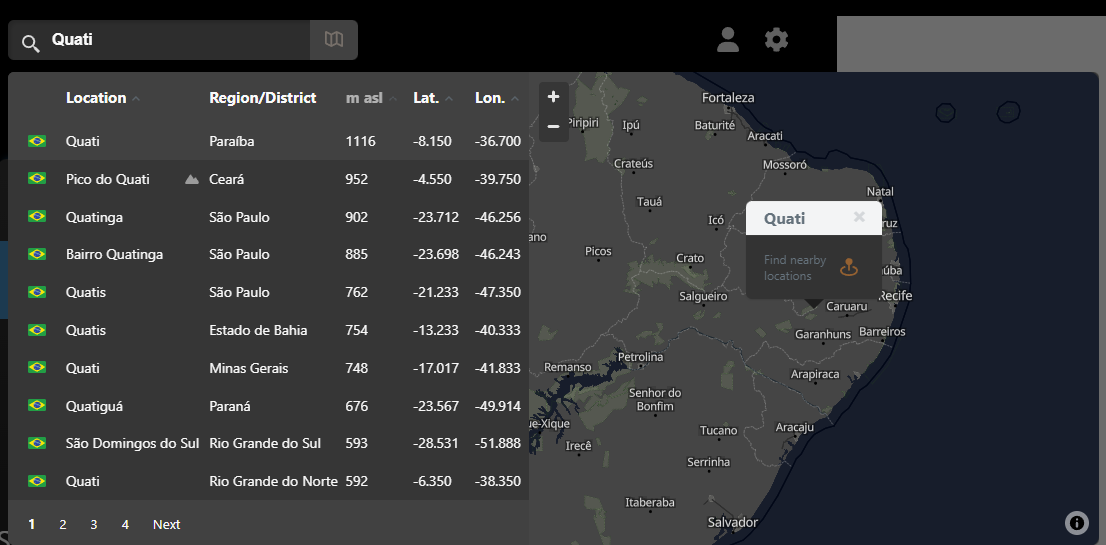Click Fortaleza on the map

click(x=728, y=98)
